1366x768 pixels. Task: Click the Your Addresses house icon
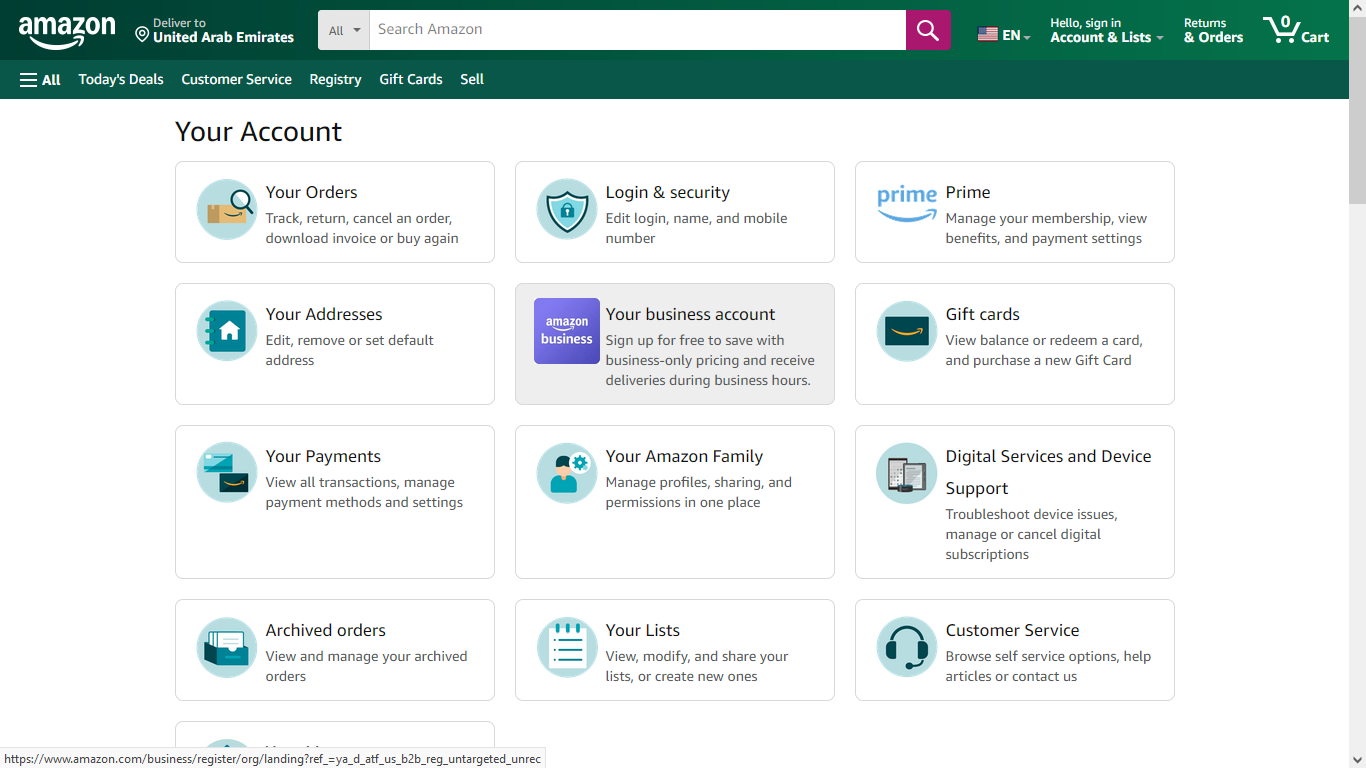pos(227,331)
